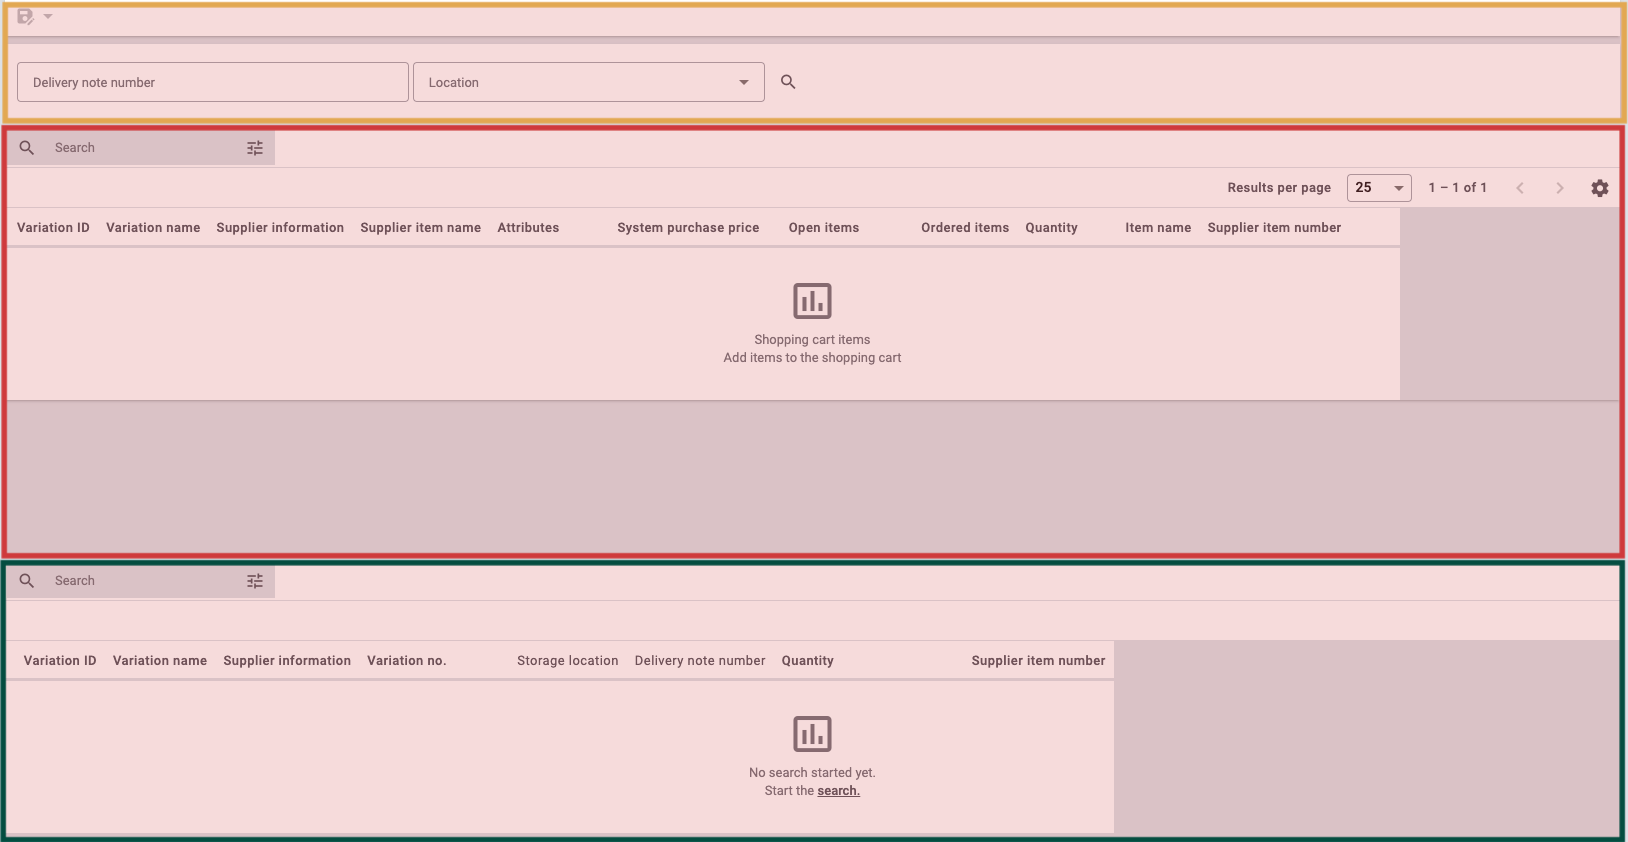Go to the previous results page

point(1520,188)
